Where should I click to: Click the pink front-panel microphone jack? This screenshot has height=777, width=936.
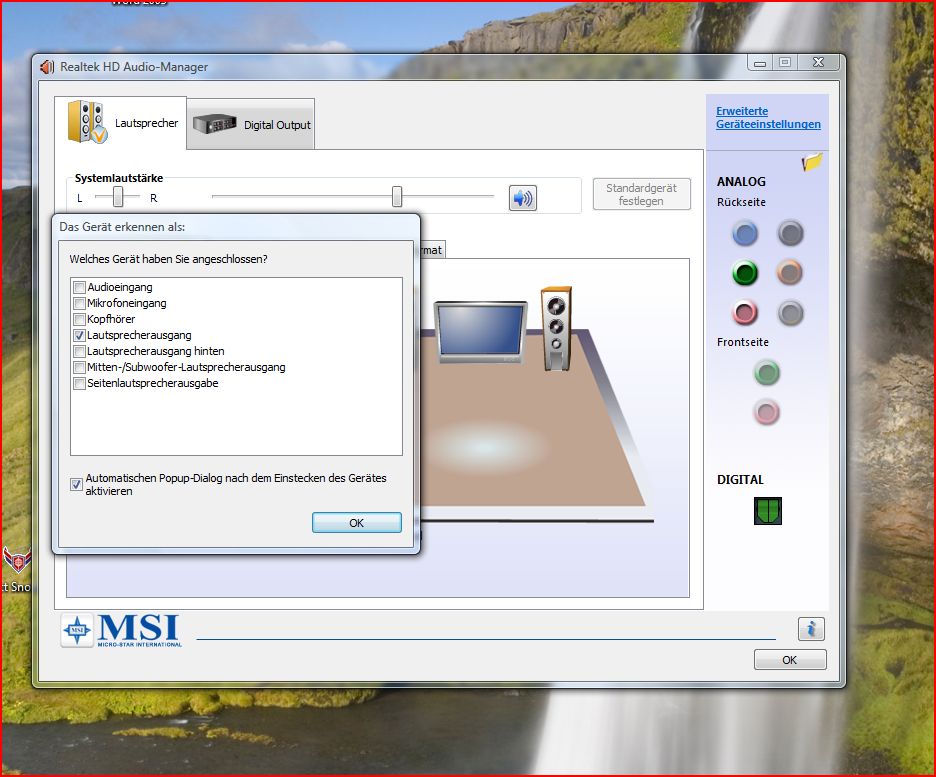(x=767, y=412)
